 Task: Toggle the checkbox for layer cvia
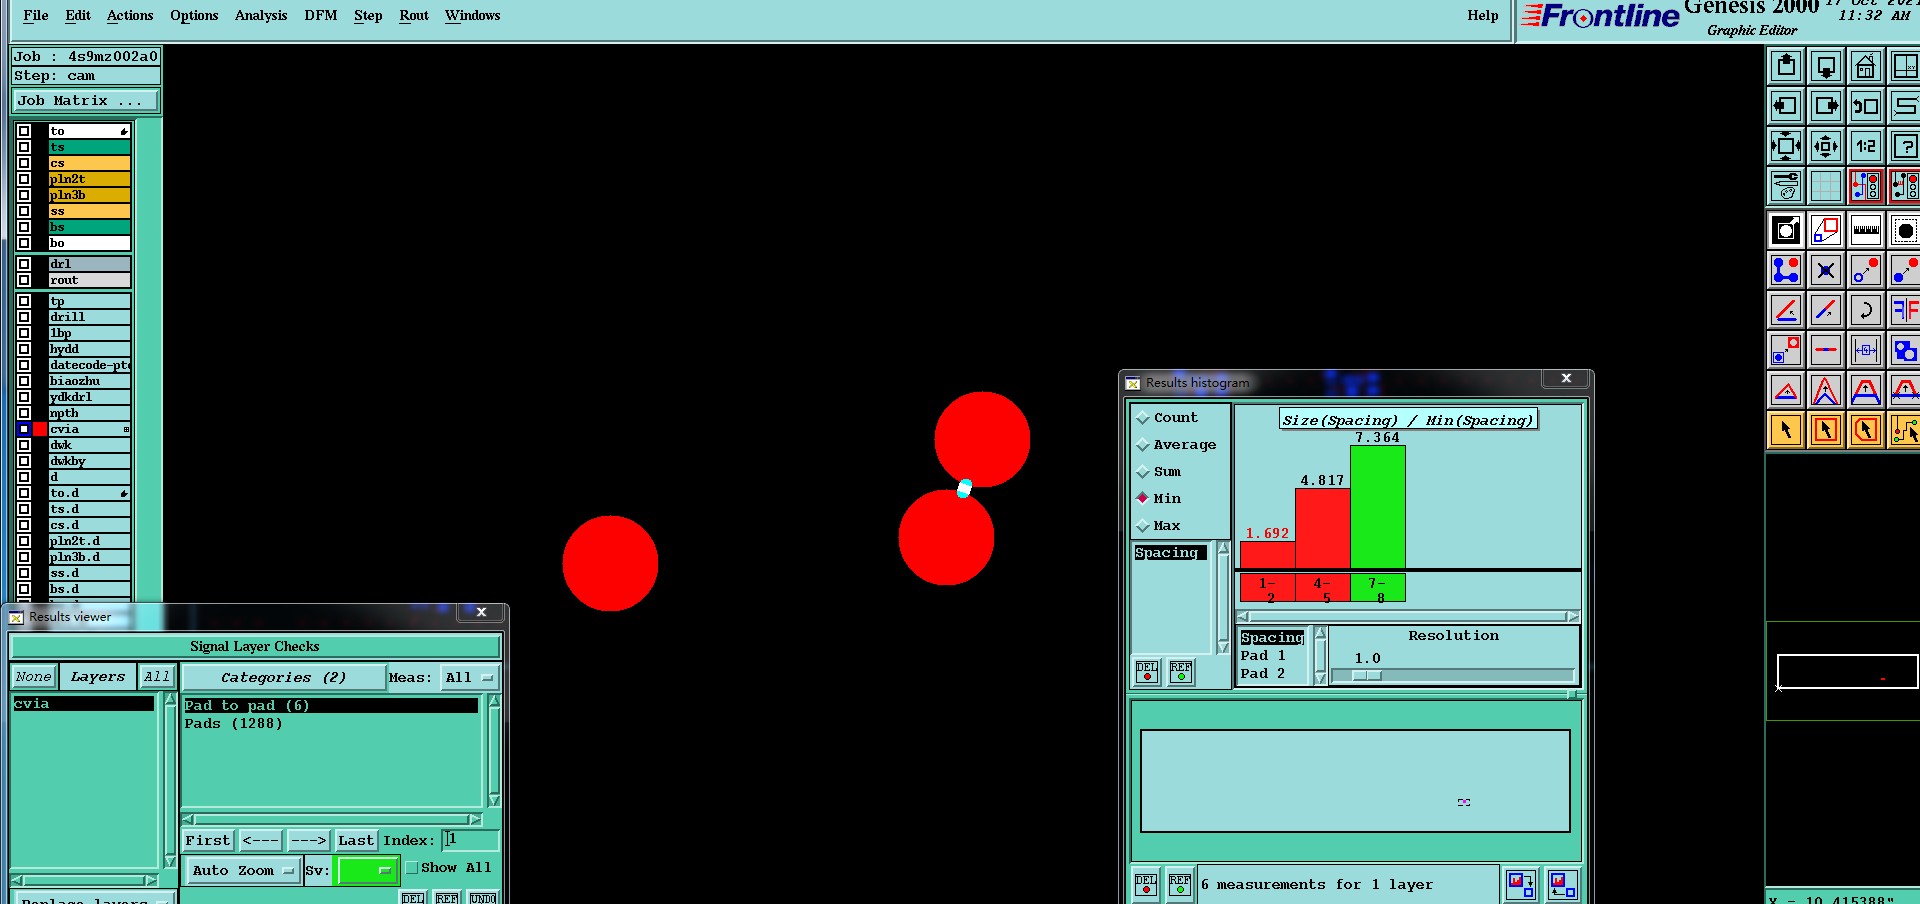coord(24,429)
